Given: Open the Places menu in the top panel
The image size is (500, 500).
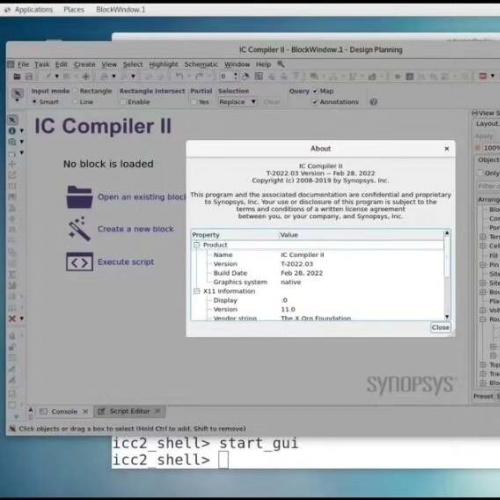Looking at the screenshot, I should pyautogui.click(x=74, y=10).
